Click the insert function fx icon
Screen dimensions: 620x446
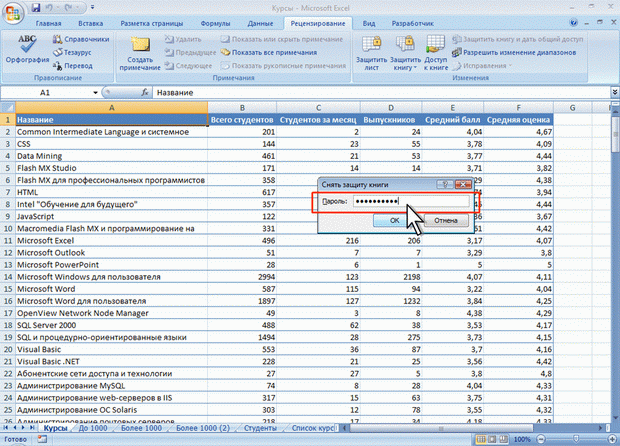pyautogui.click(x=145, y=92)
